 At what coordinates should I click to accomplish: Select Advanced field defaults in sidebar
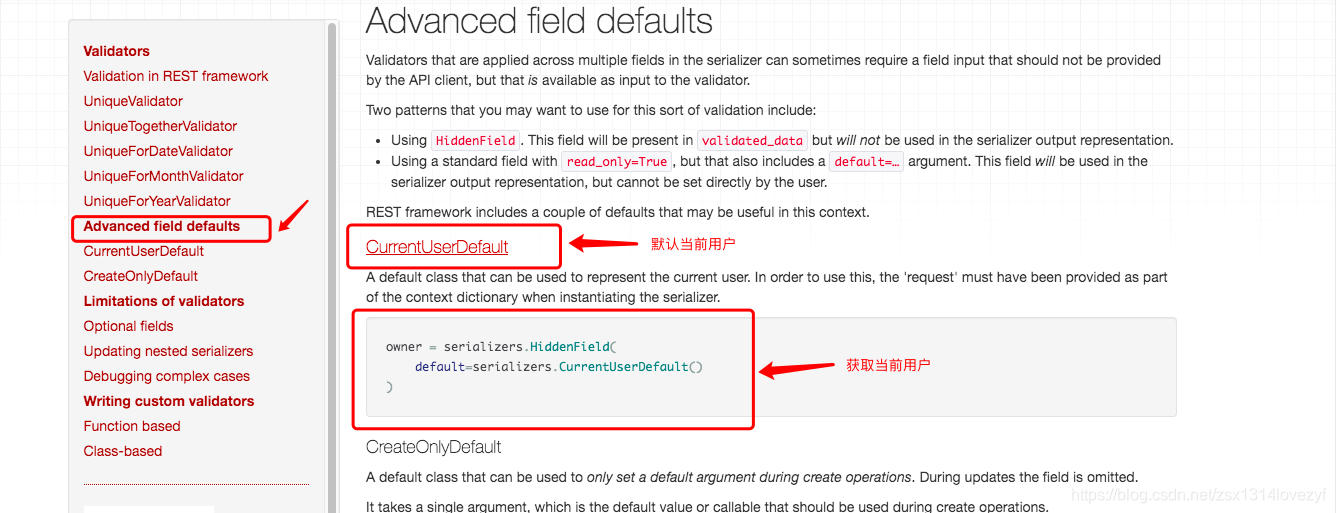(162, 226)
